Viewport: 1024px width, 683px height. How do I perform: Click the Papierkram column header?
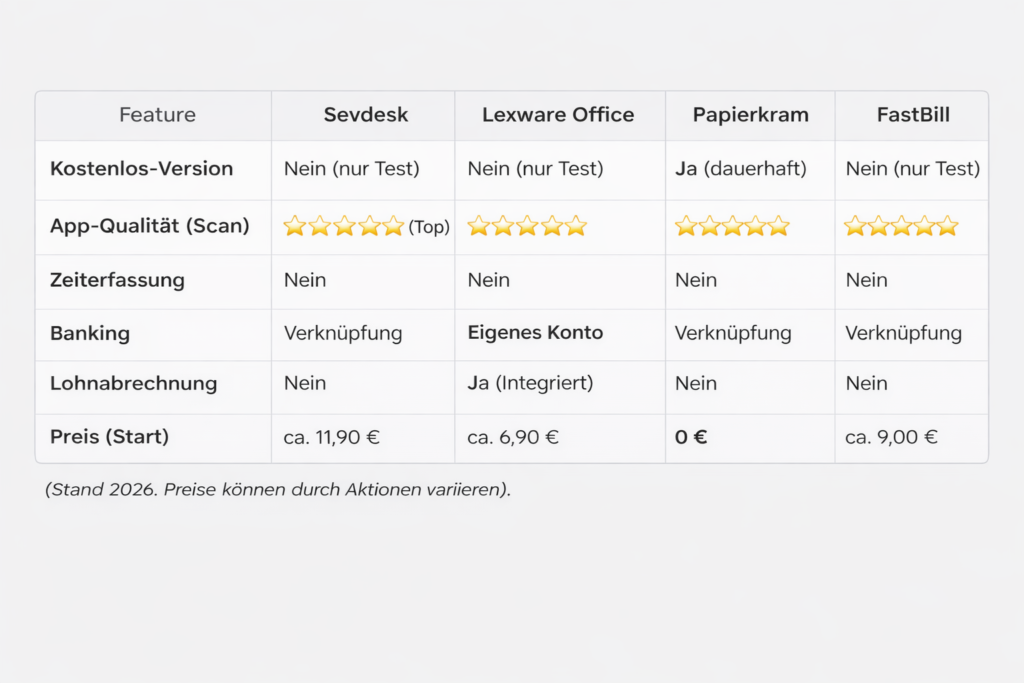[749, 115]
